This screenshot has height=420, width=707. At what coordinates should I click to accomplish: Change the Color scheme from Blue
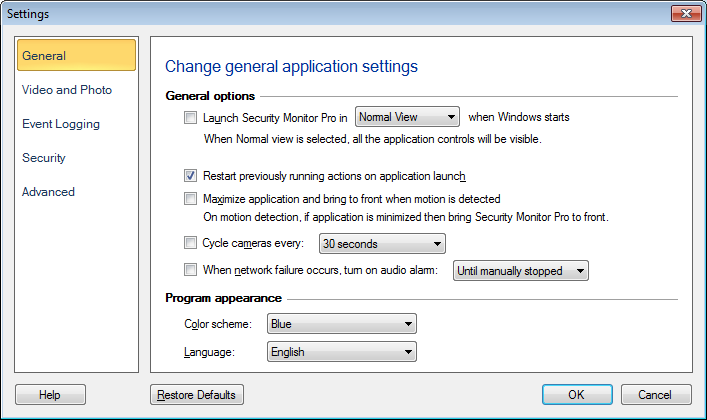click(341, 324)
